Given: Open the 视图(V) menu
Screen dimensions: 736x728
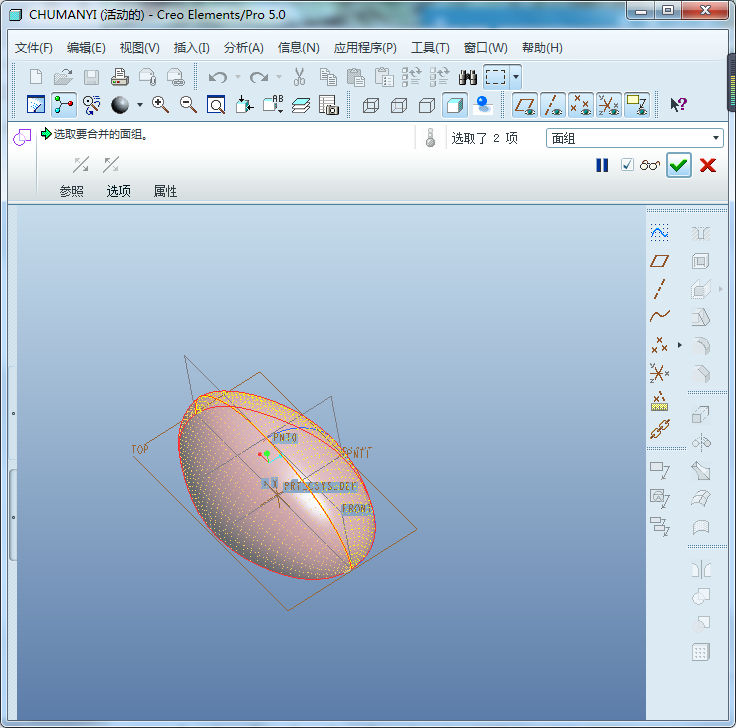Looking at the screenshot, I should coord(139,48).
